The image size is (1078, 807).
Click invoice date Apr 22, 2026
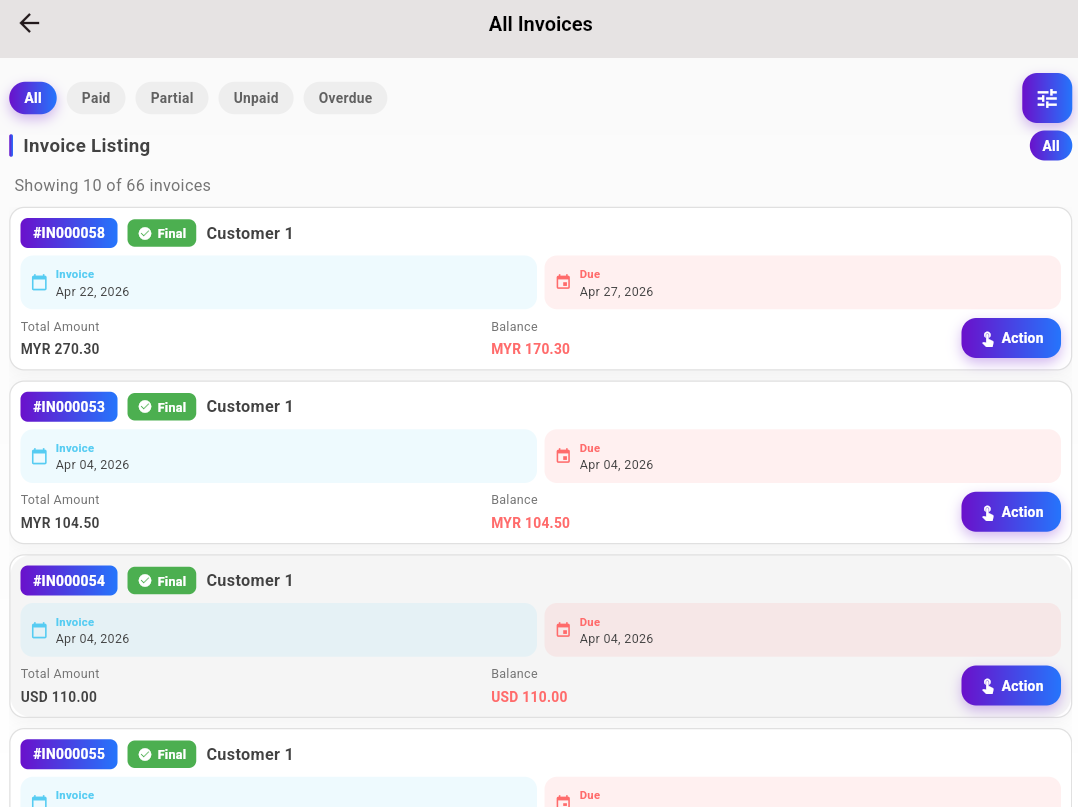92,291
